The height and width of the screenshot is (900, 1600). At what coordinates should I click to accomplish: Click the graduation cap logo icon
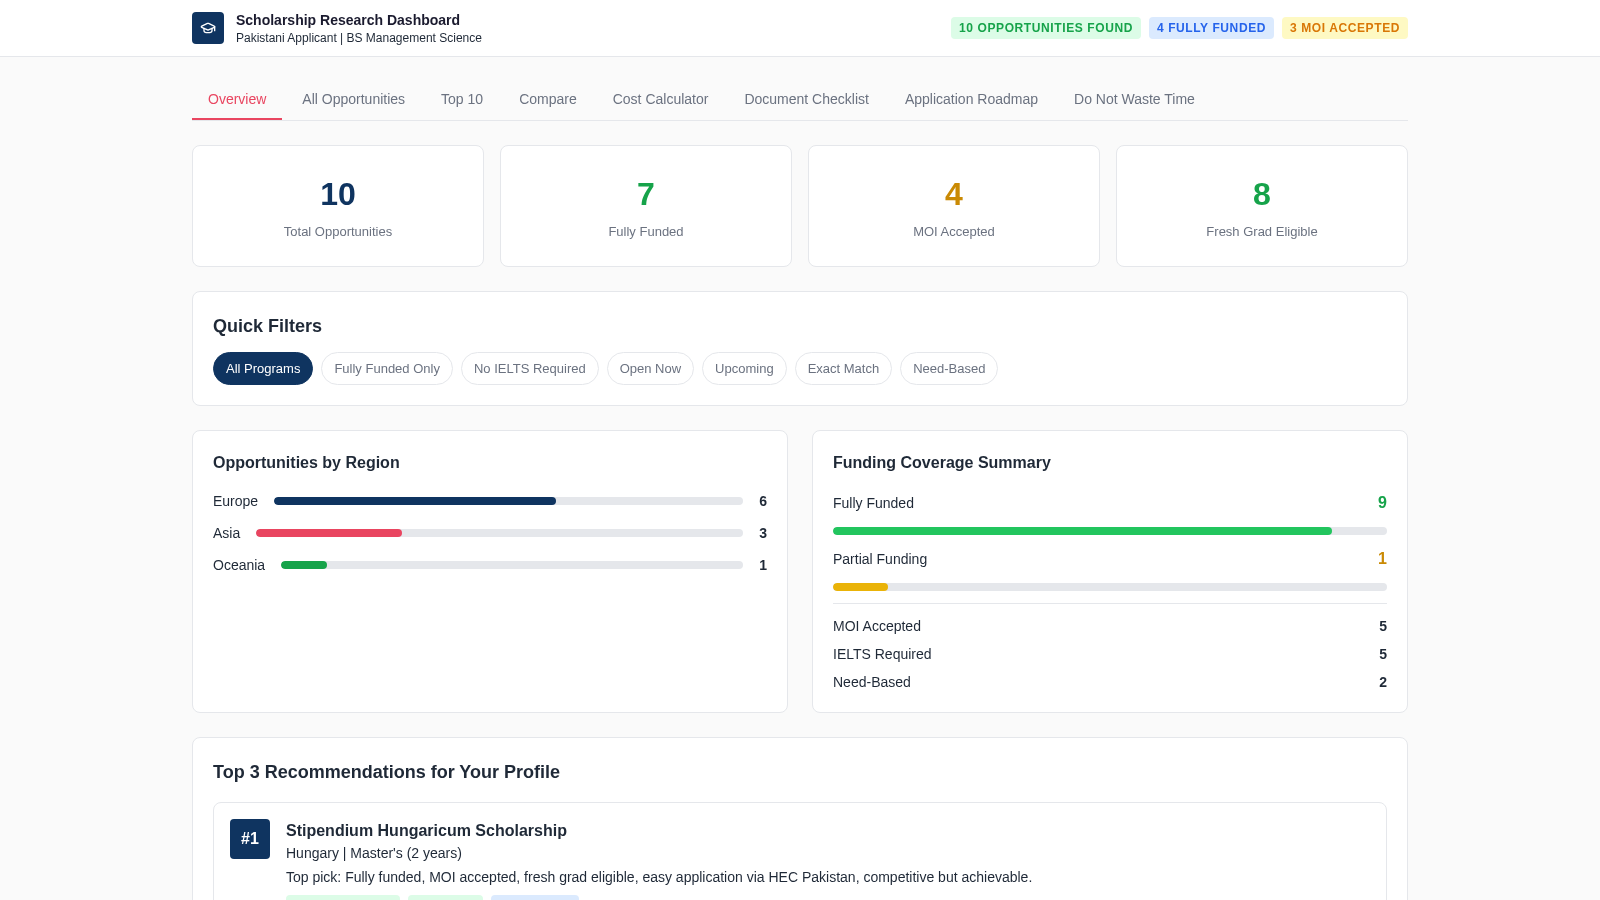208,28
